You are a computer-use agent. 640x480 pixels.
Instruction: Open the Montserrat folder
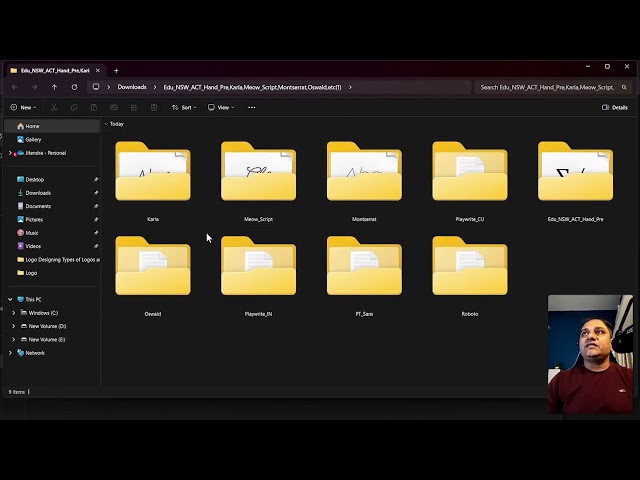click(x=364, y=171)
